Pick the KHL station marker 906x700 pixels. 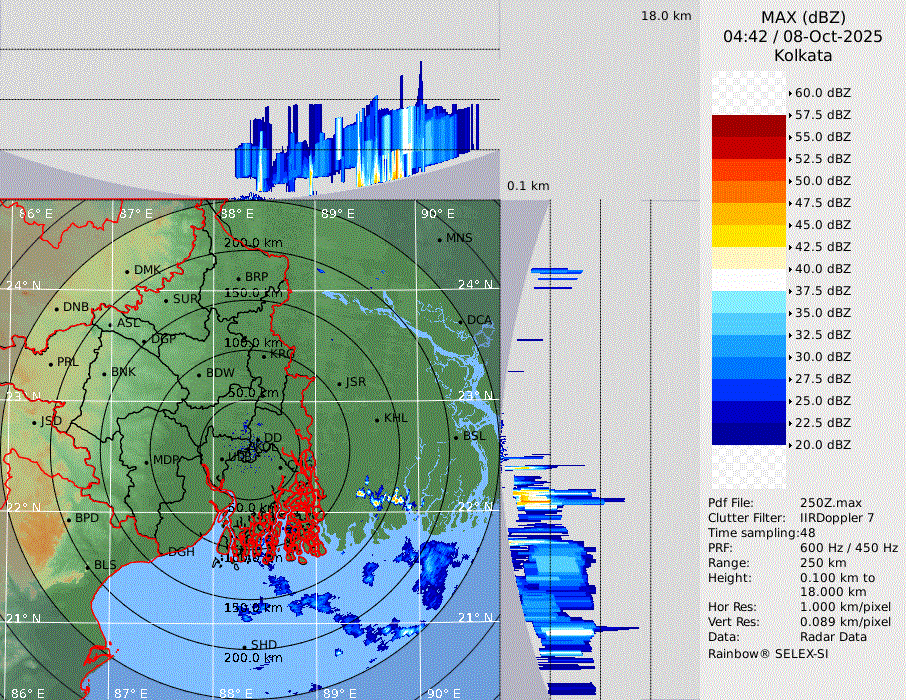coord(377,419)
